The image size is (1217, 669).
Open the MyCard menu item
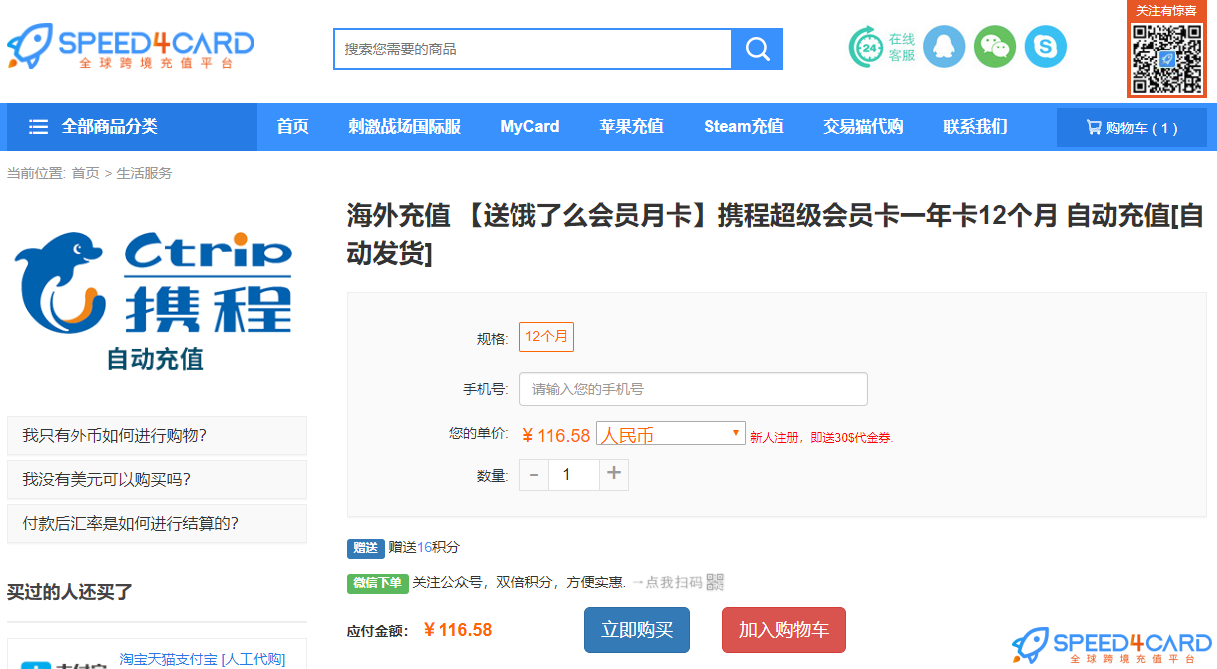[530, 127]
